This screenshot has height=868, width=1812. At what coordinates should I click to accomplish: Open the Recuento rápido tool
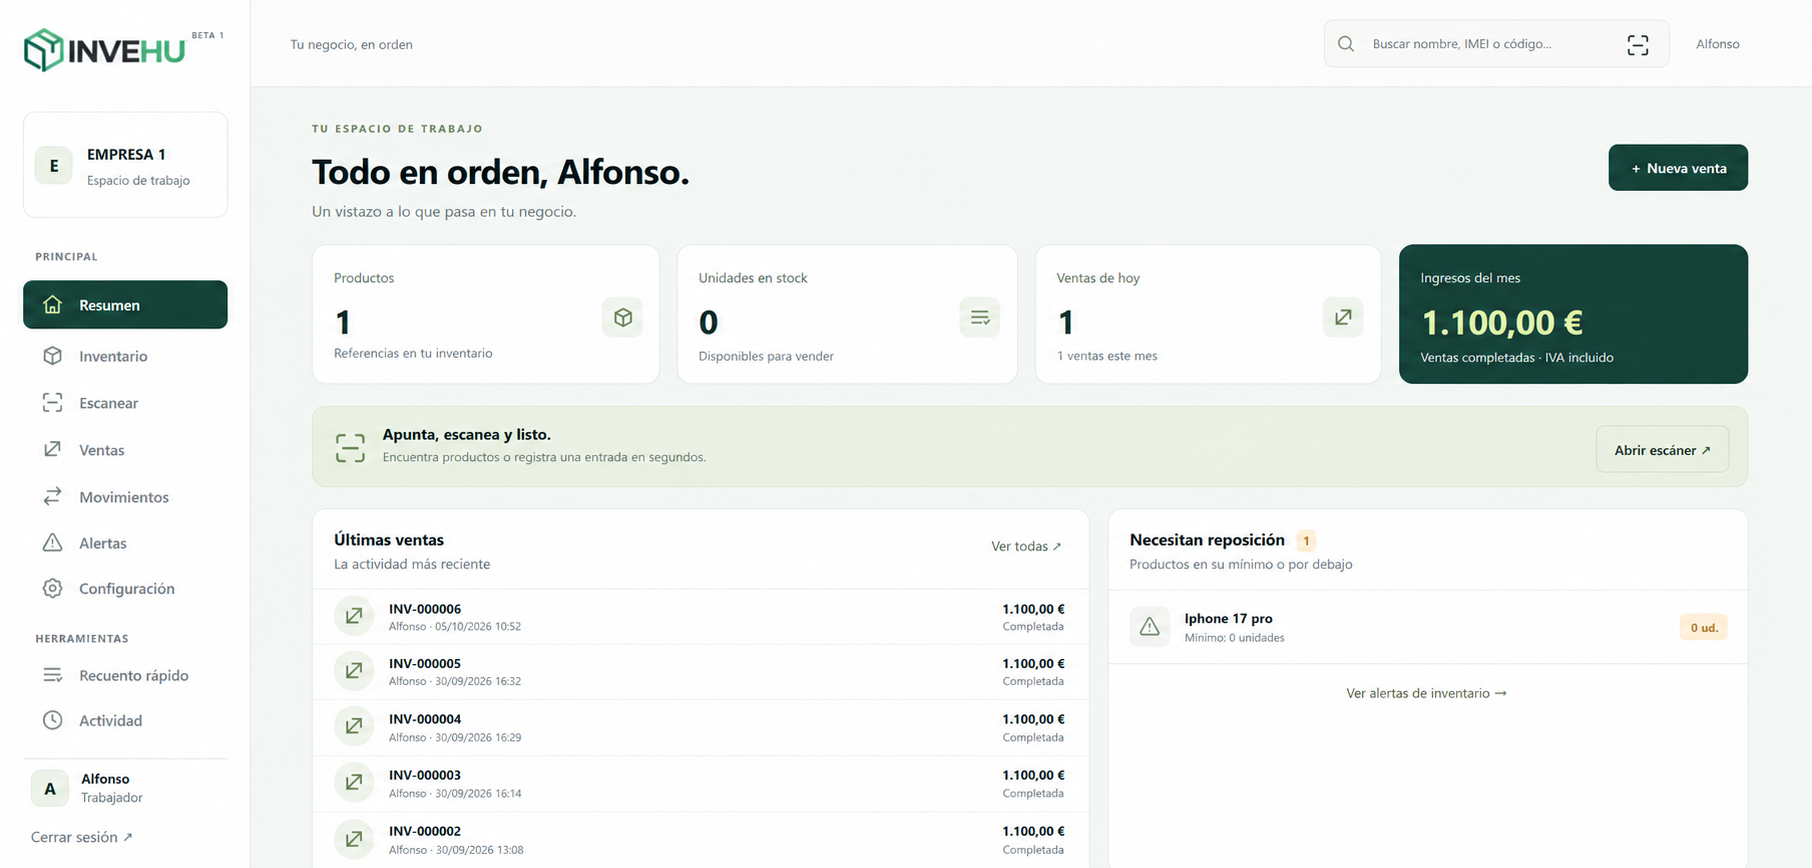click(x=125, y=676)
